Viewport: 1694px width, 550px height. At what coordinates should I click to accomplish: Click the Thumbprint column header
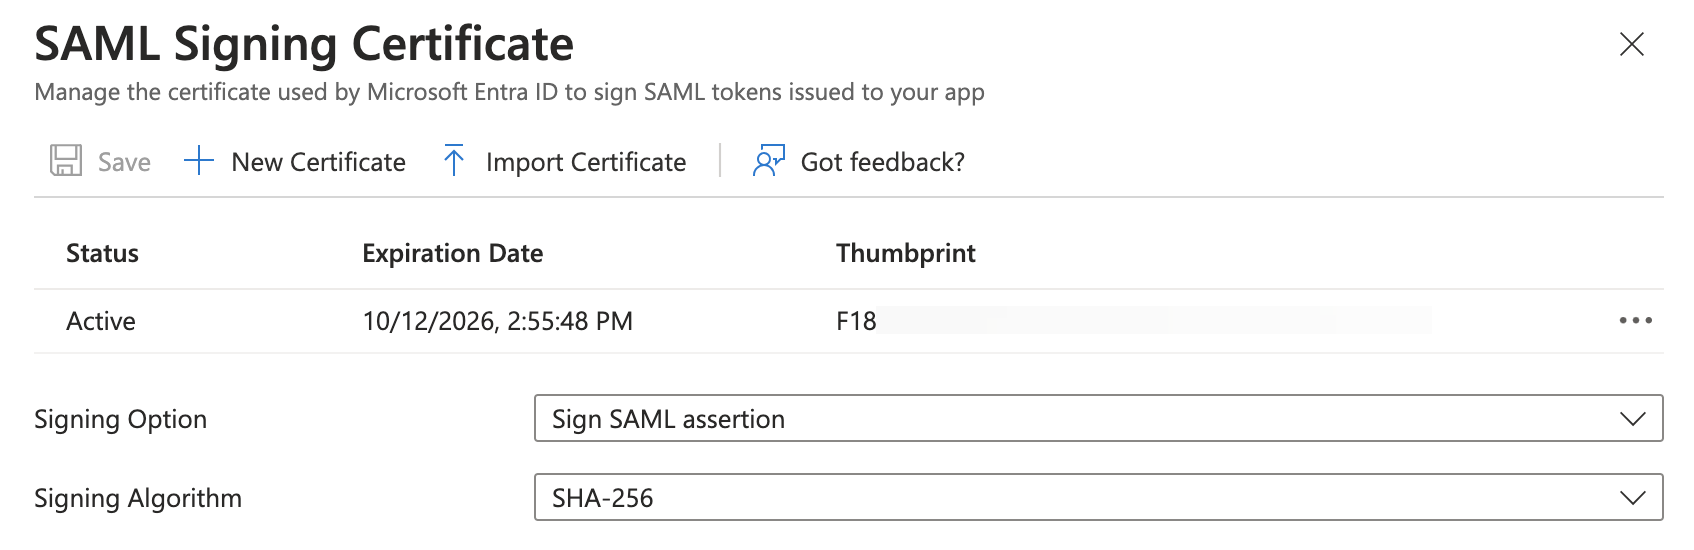coord(905,254)
